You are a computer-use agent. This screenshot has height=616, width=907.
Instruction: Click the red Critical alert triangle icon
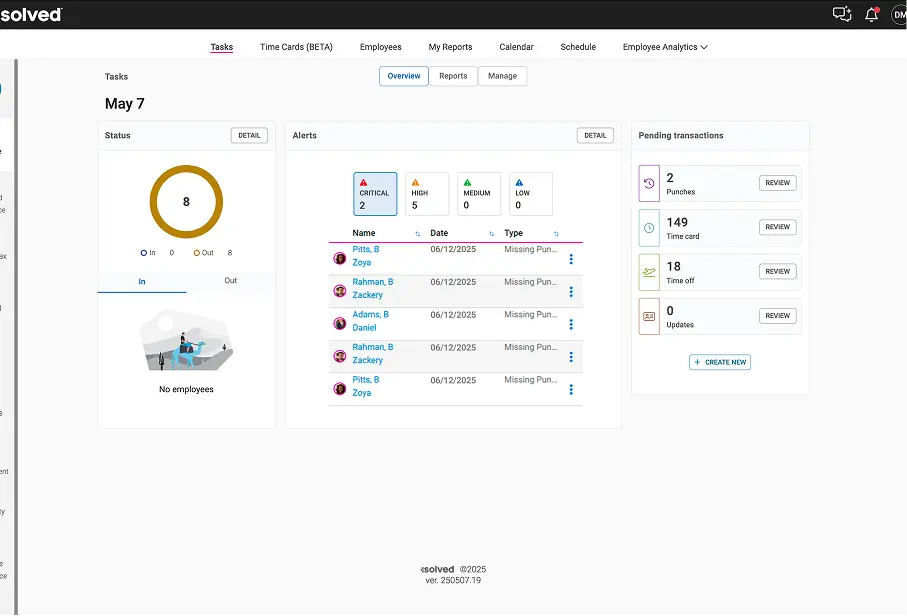pyautogui.click(x=363, y=182)
